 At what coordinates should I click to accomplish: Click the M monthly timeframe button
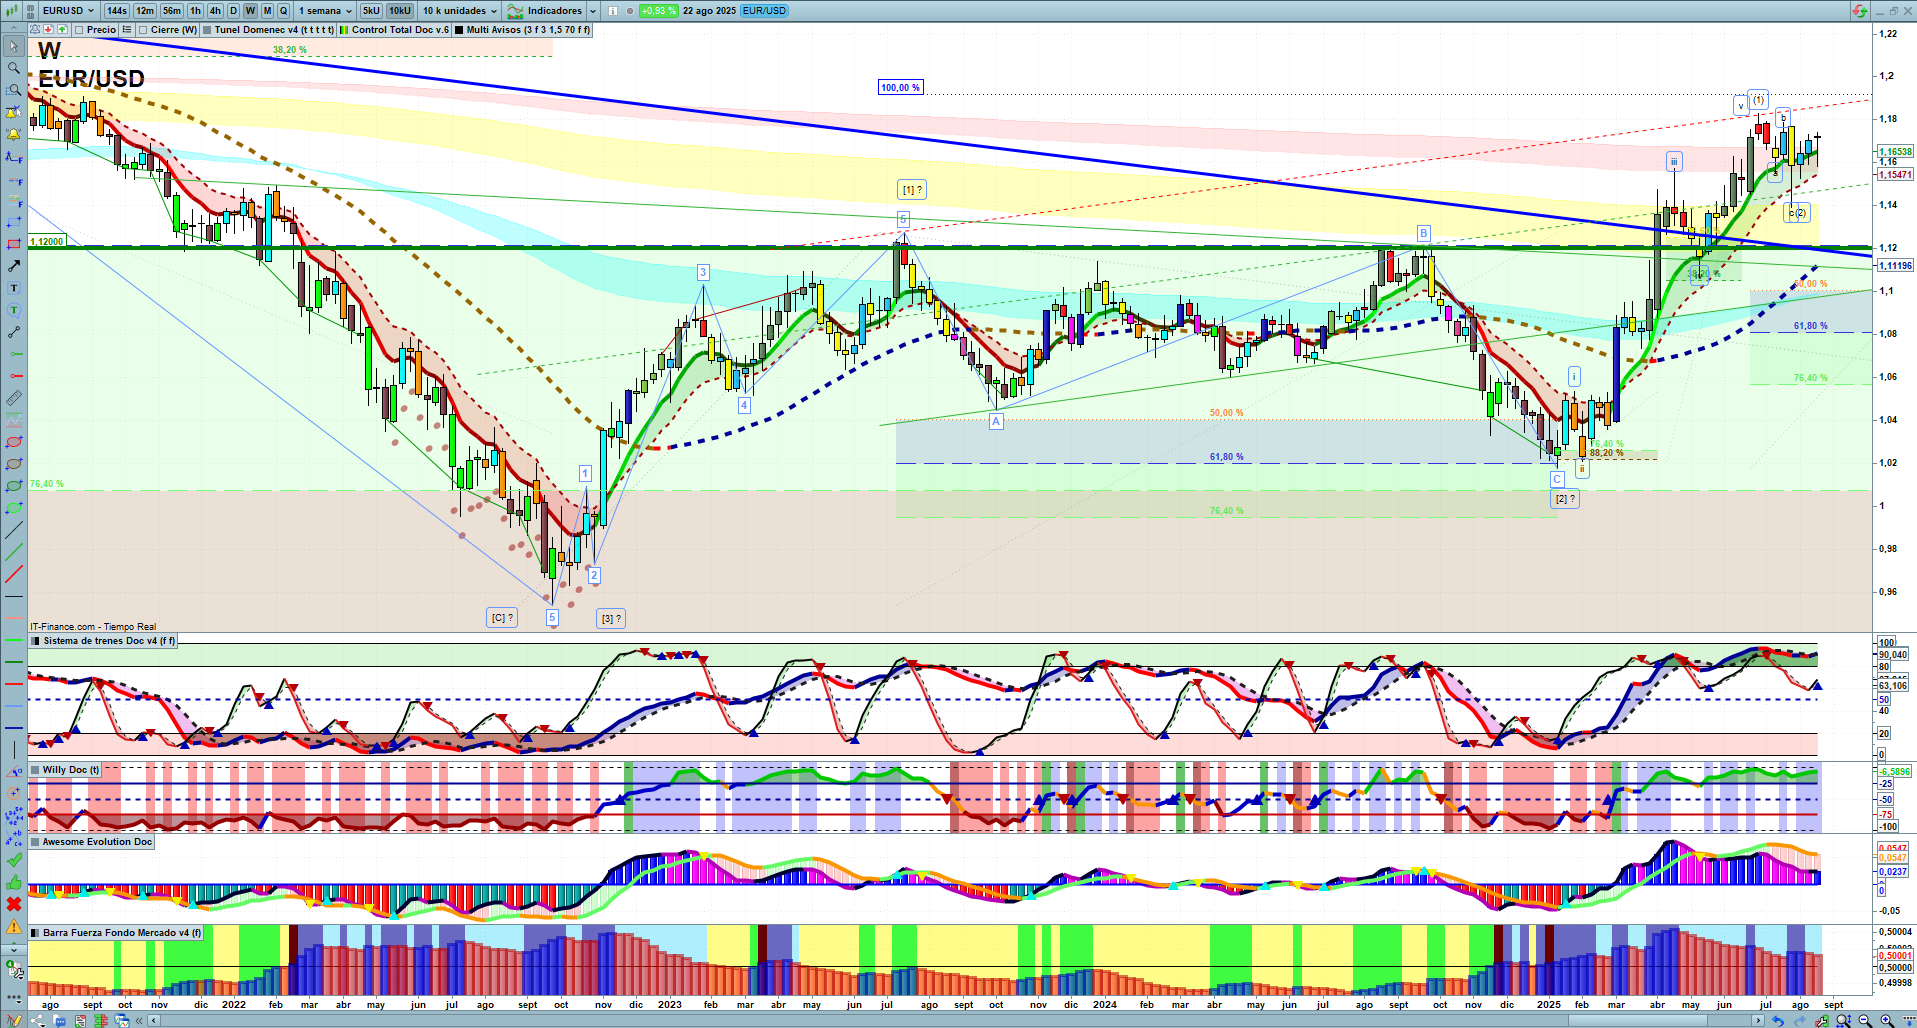tap(267, 11)
